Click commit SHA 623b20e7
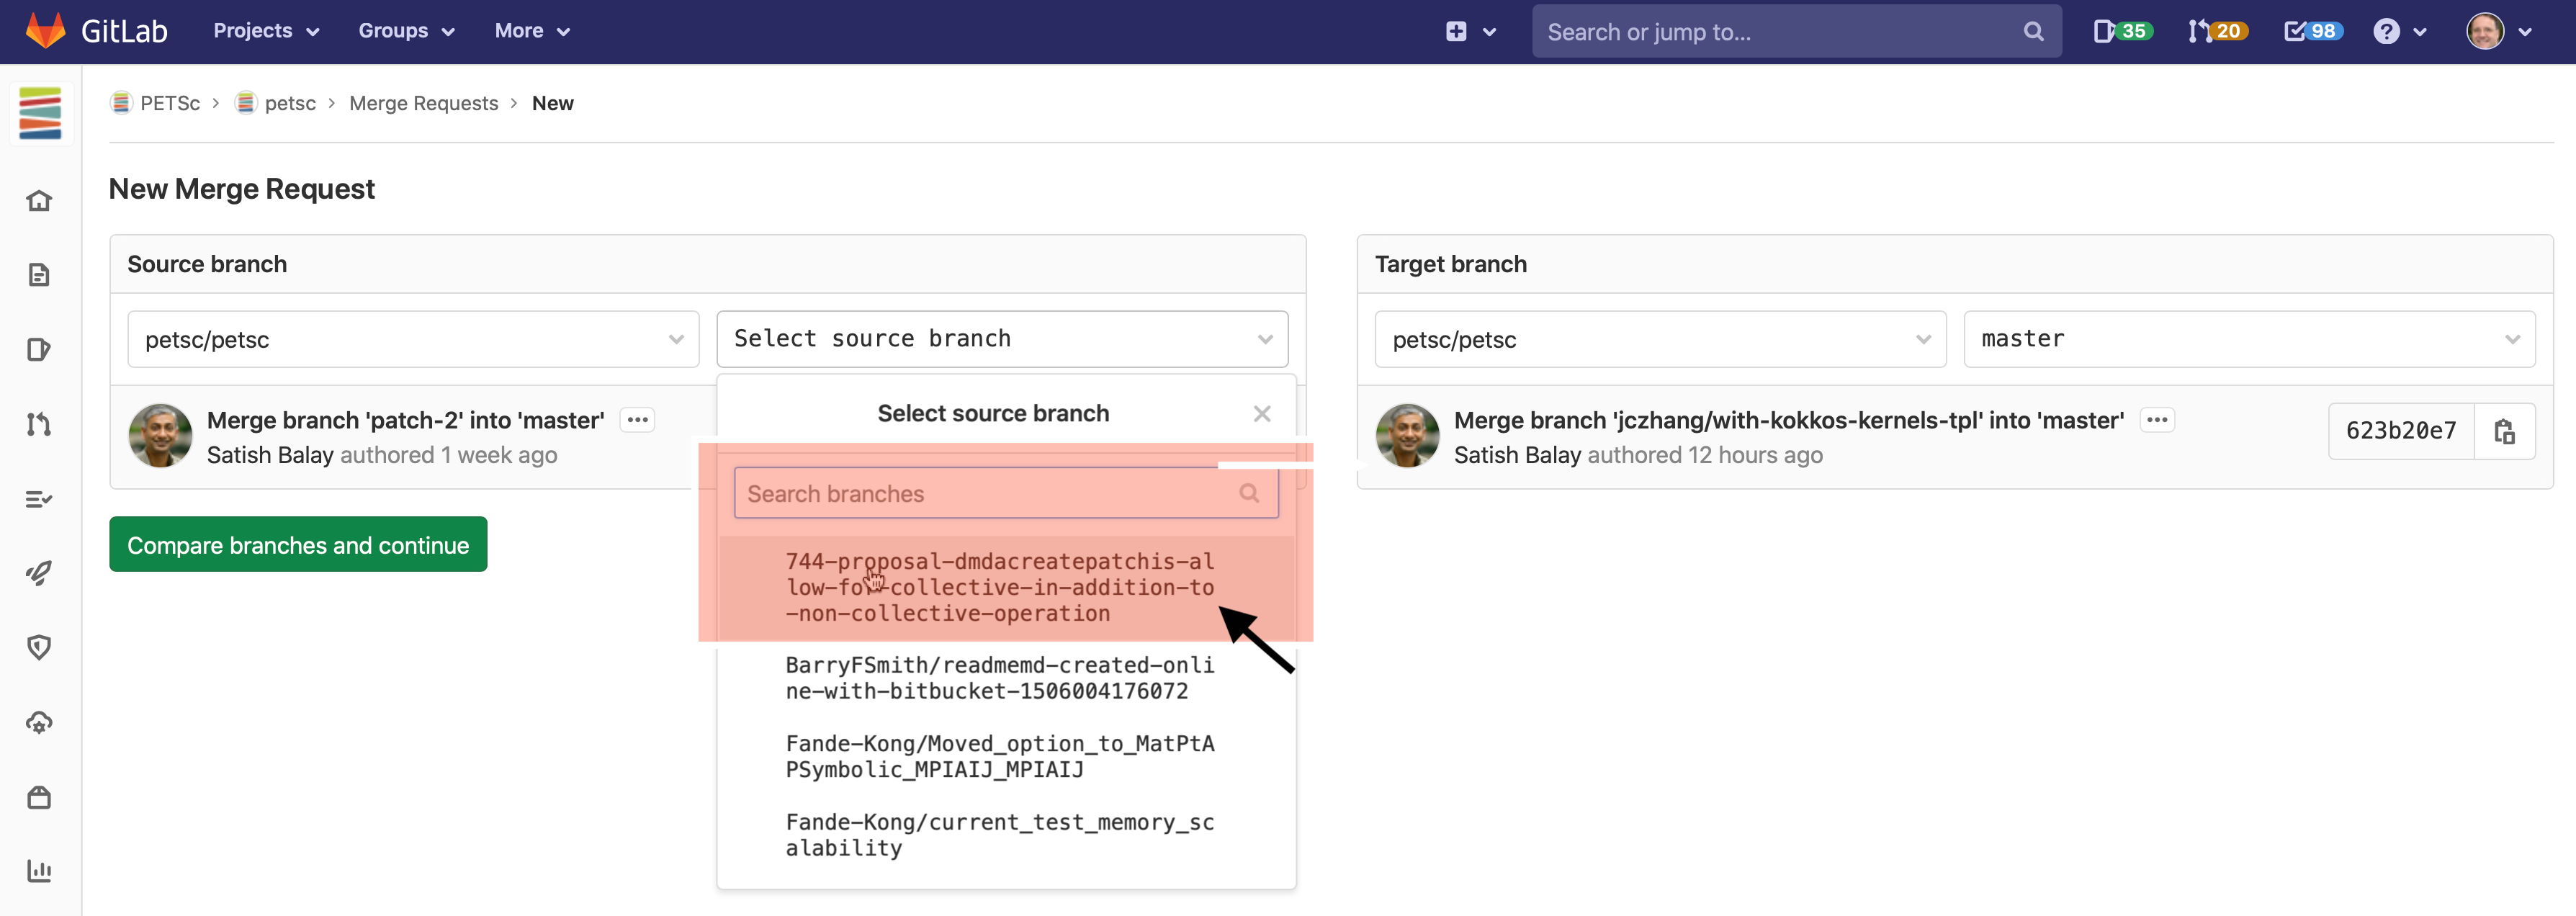Screen dimensions: 2576x916 [x=2400, y=431]
